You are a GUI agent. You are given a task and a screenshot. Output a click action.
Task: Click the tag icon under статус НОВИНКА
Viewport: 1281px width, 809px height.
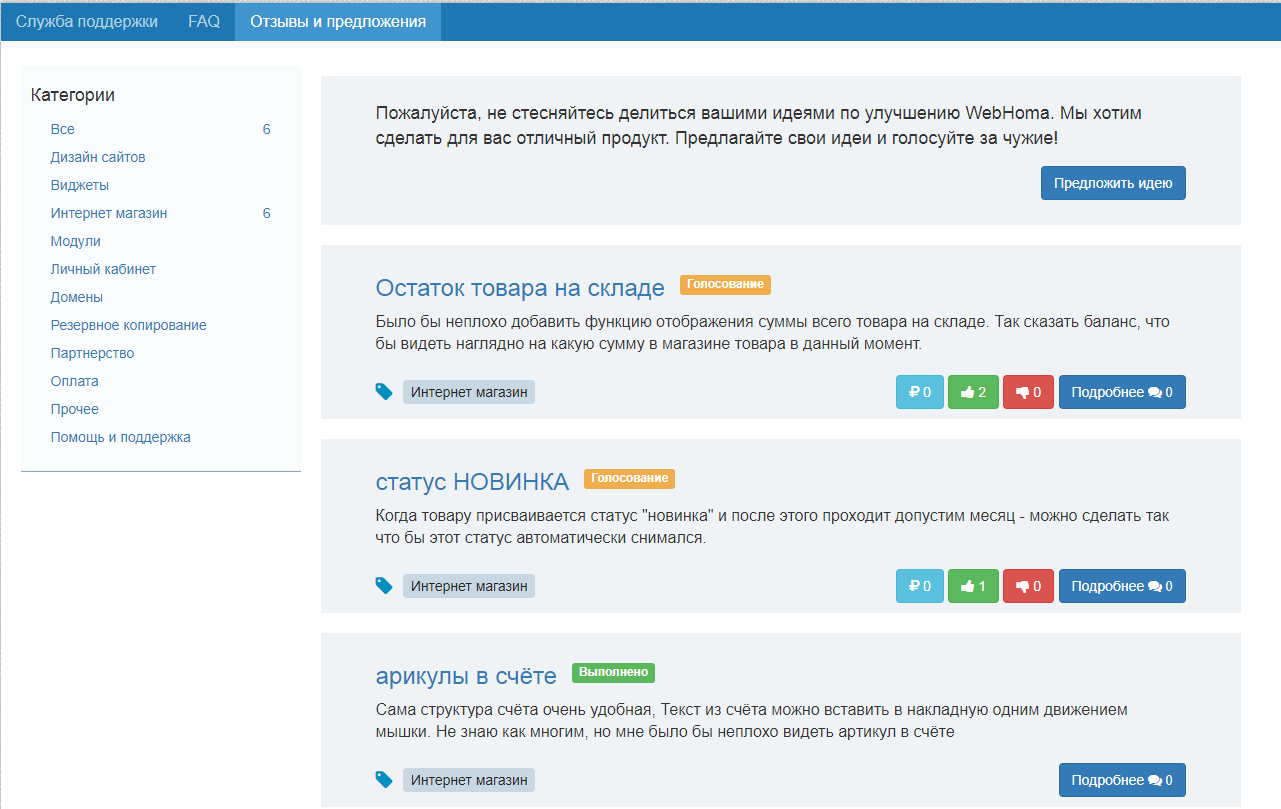pyautogui.click(x=384, y=586)
